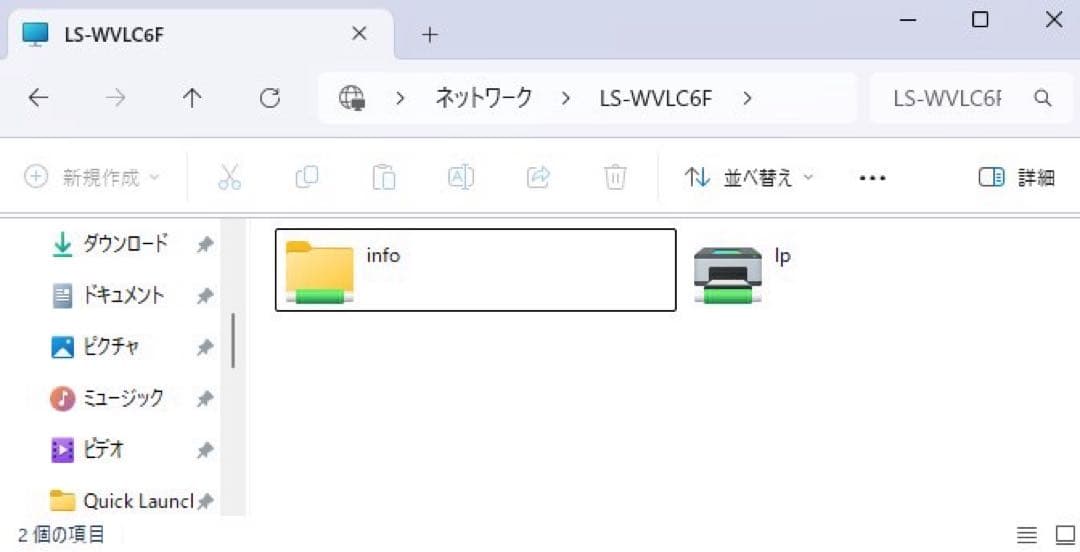This screenshot has width=1080, height=552.
Task: Focus the LS-WVLC6F search box
Action: (972, 99)
